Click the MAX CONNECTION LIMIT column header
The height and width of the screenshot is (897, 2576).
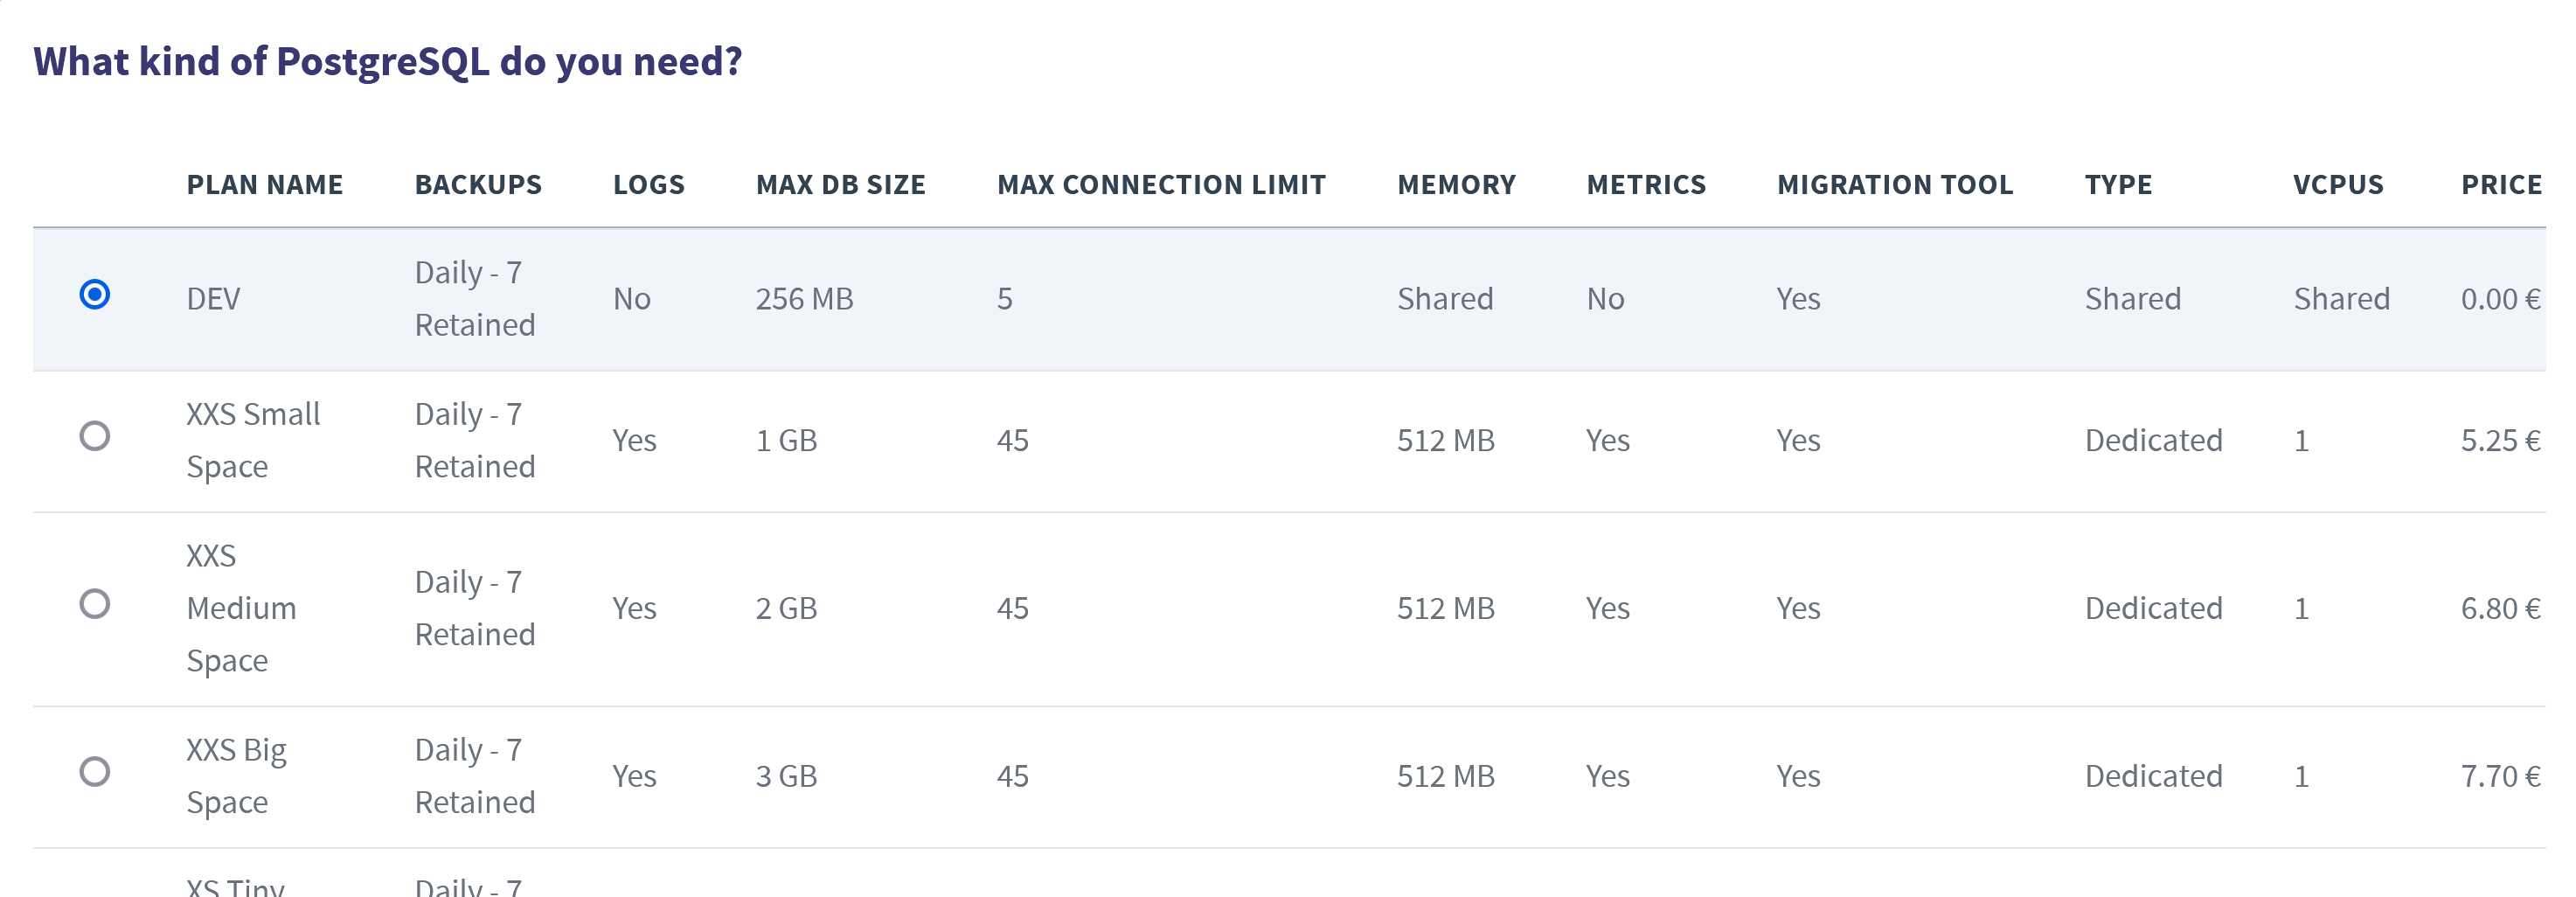coord(1162,185)
